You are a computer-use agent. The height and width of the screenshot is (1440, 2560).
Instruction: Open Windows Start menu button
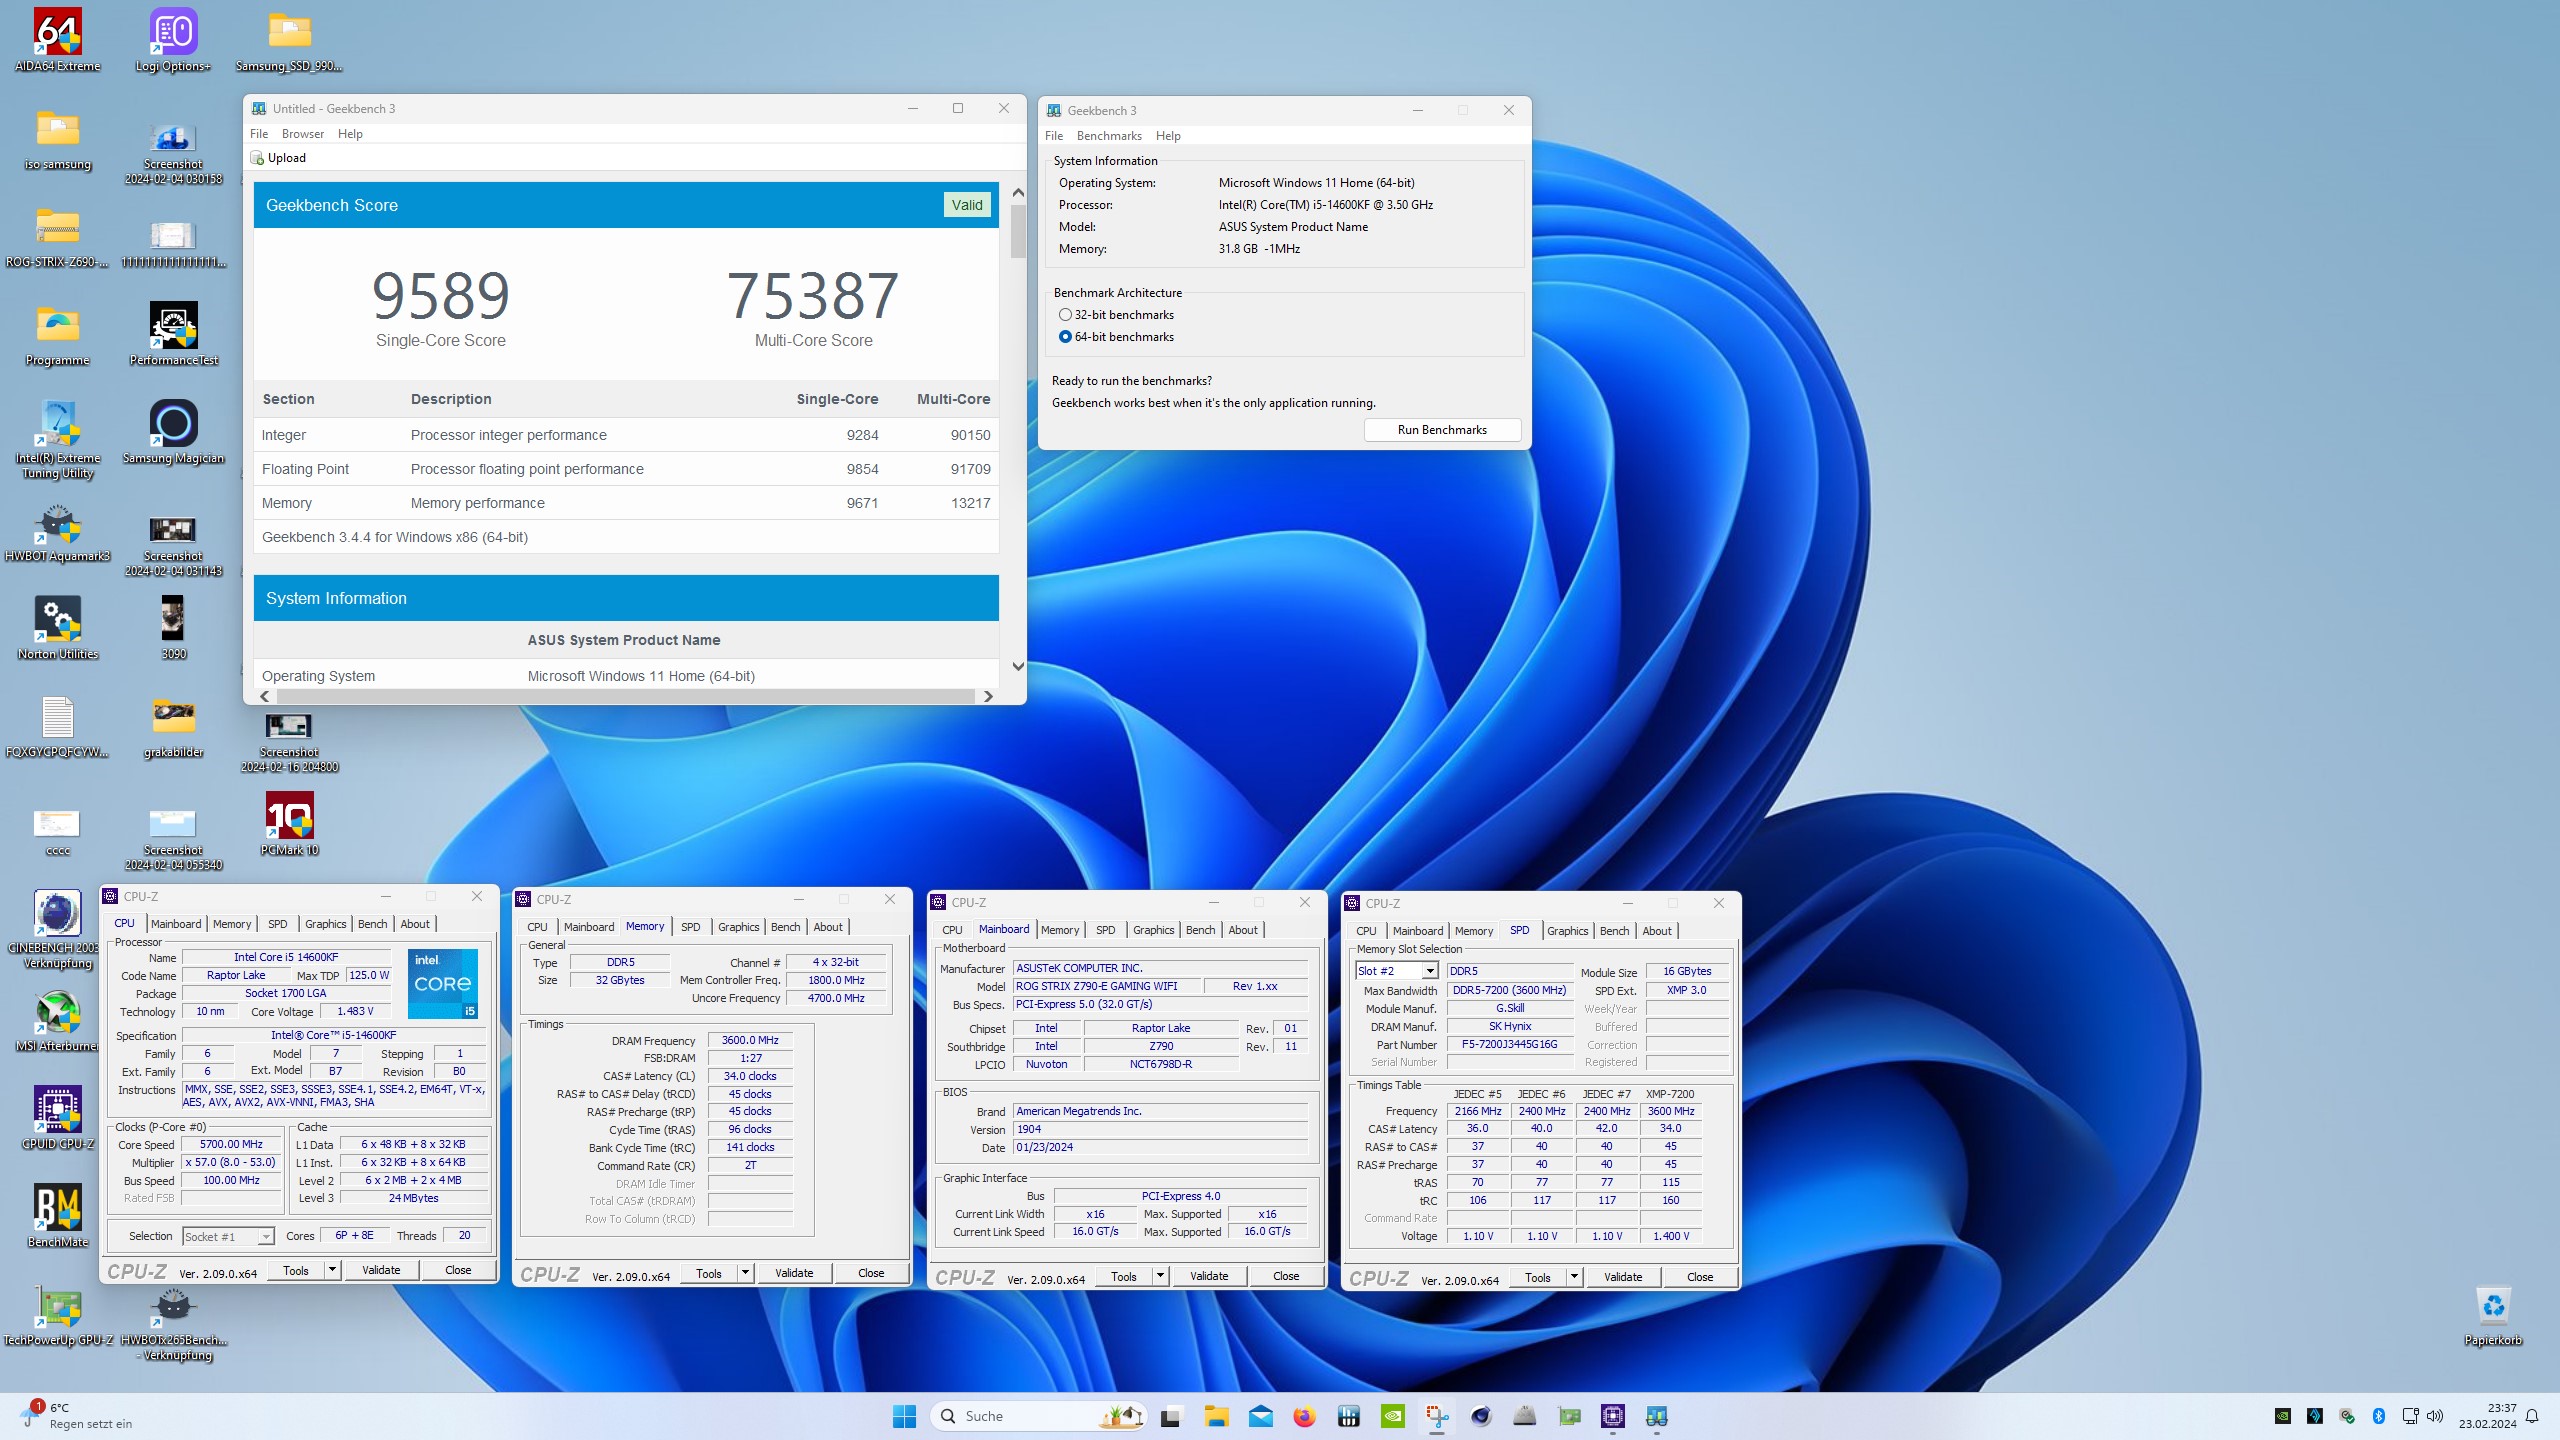point(904,1416)
